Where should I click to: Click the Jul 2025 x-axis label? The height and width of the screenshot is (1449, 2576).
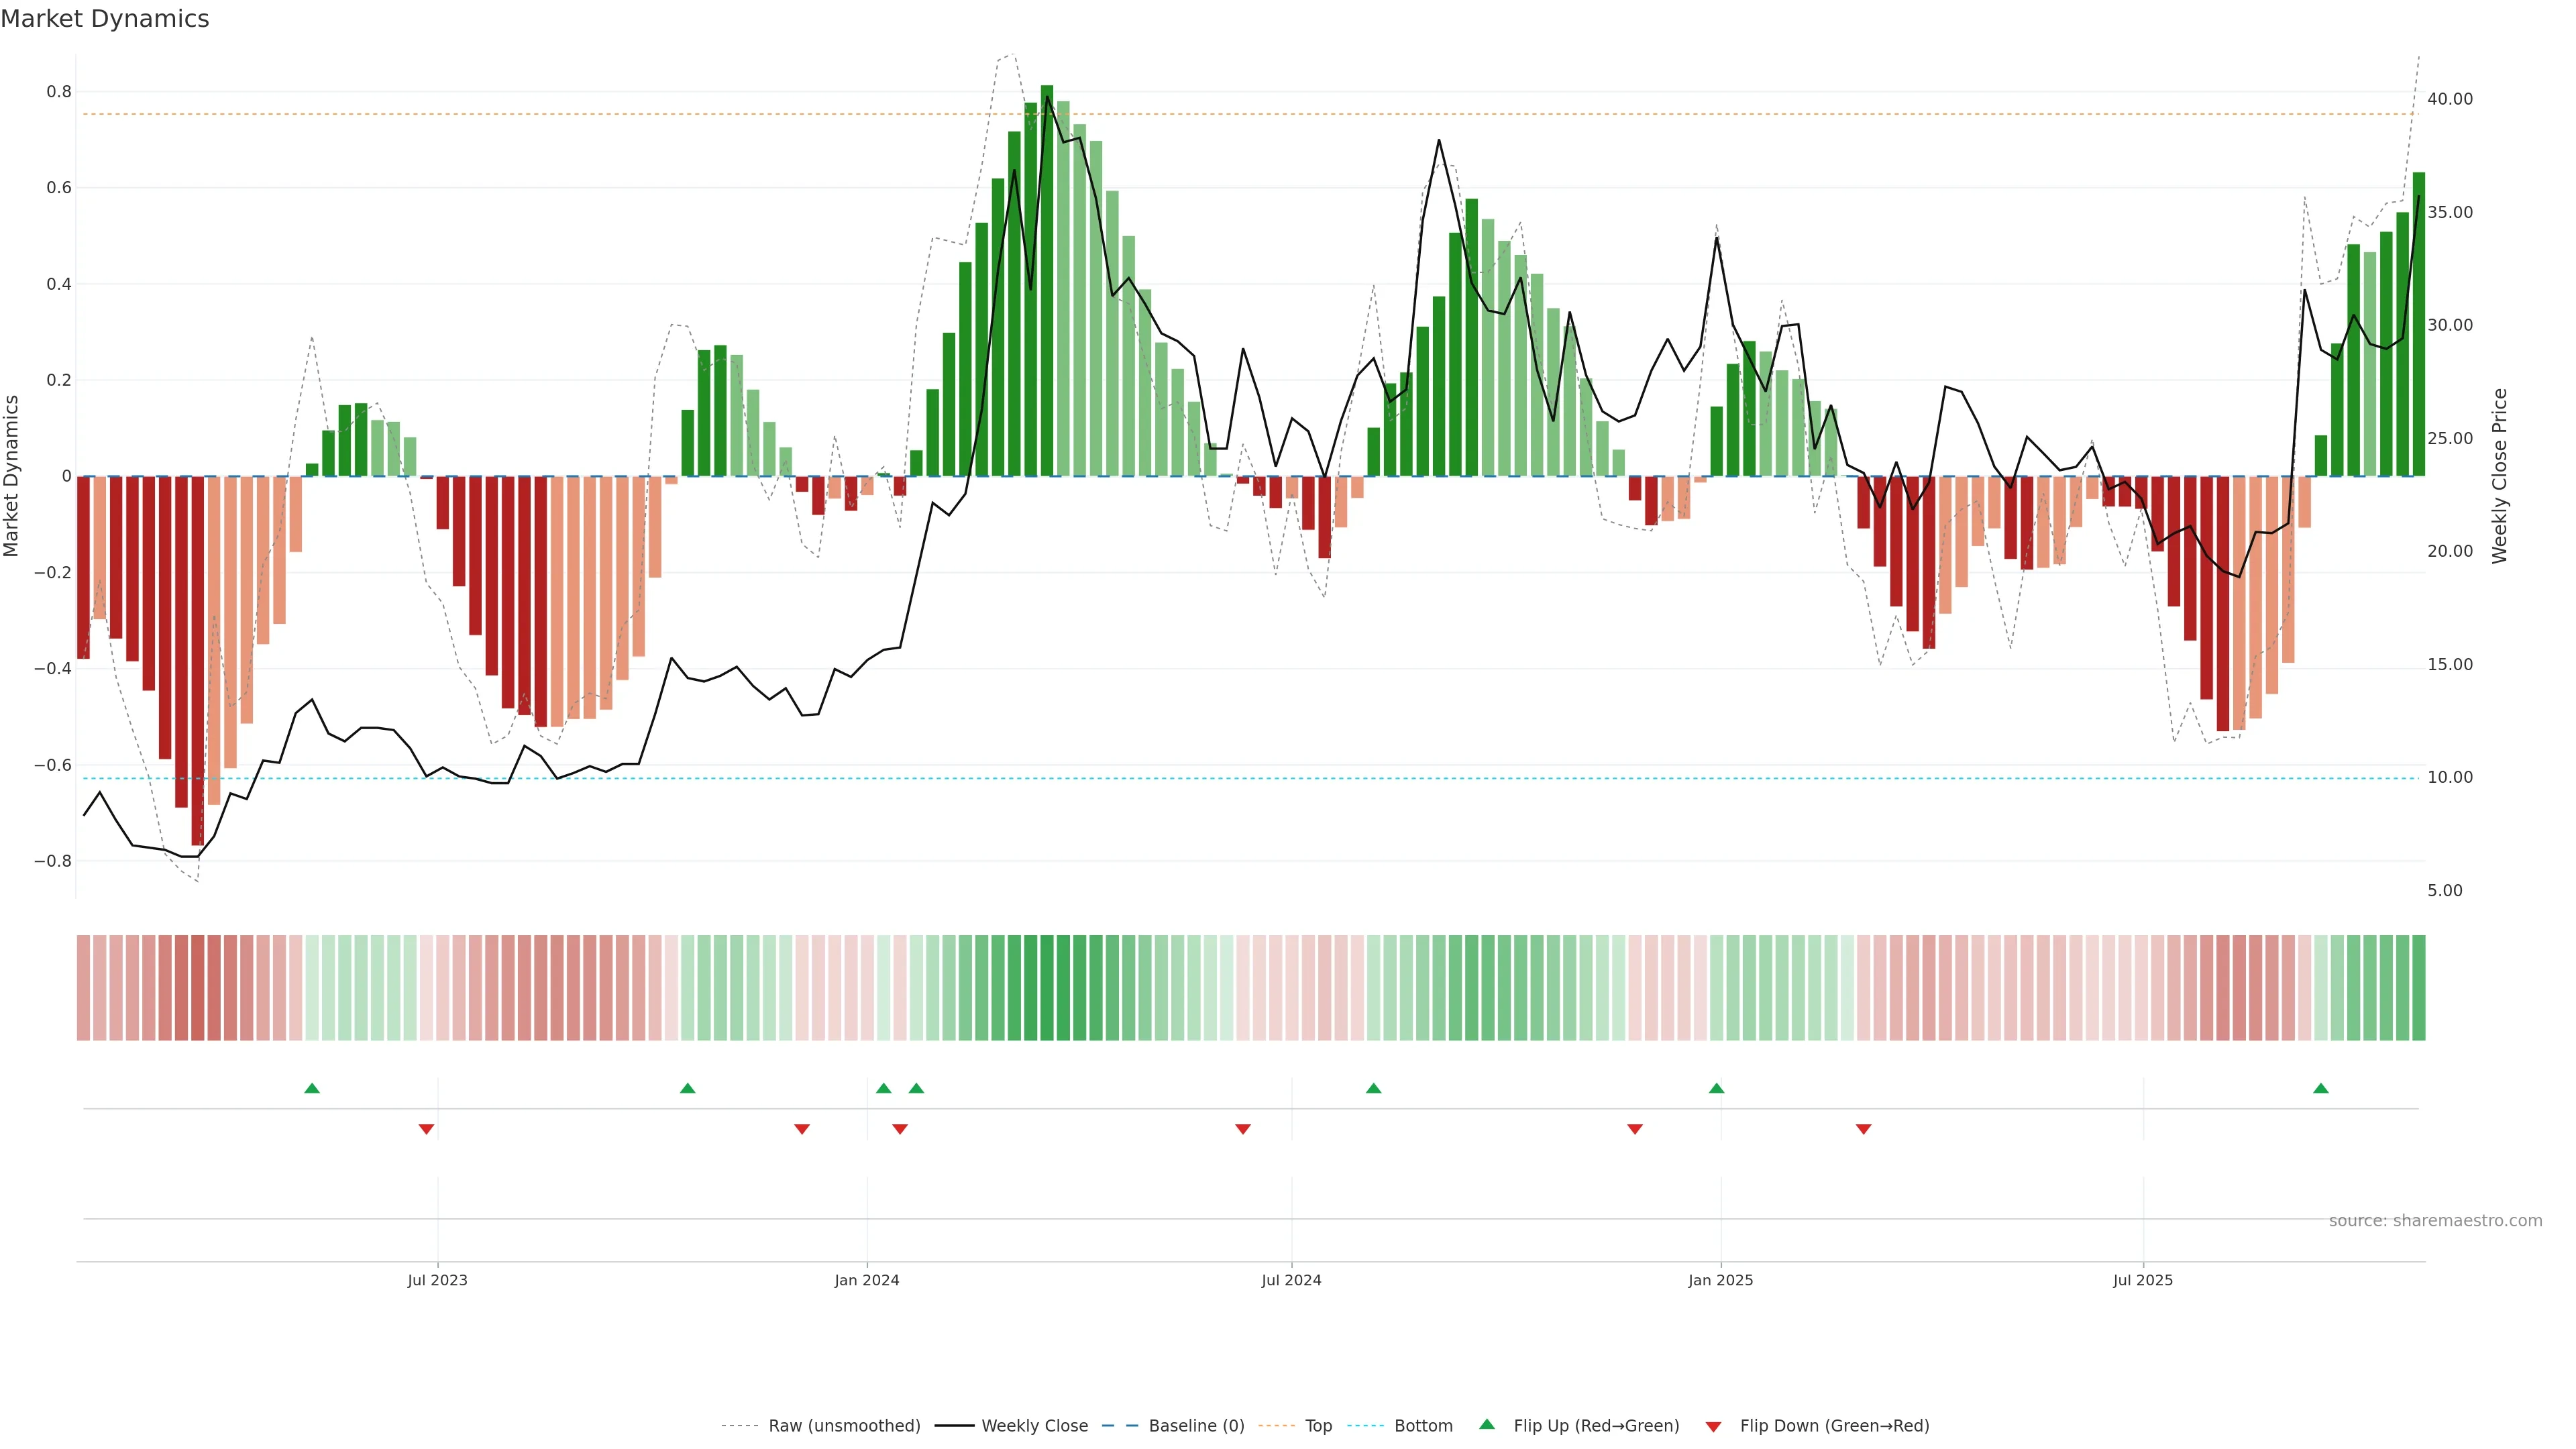pos(2143,1280)
